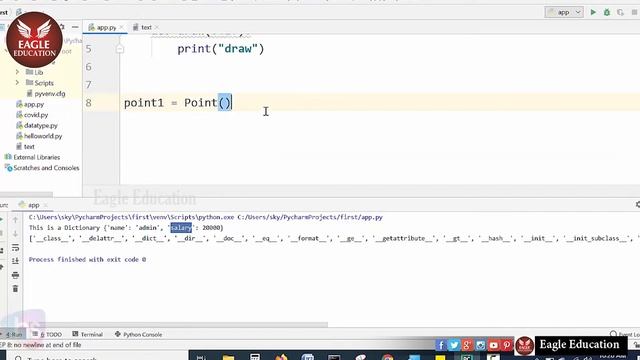
Task: Click line number 6 in gutter
Action: pos(89,67)
